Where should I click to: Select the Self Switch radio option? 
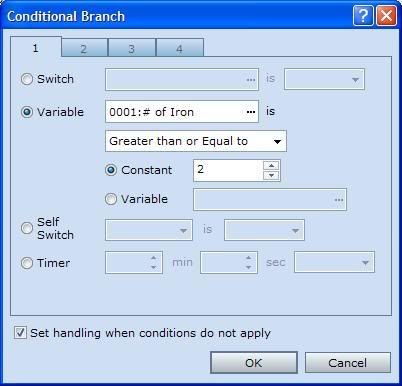tap(27, 228)
